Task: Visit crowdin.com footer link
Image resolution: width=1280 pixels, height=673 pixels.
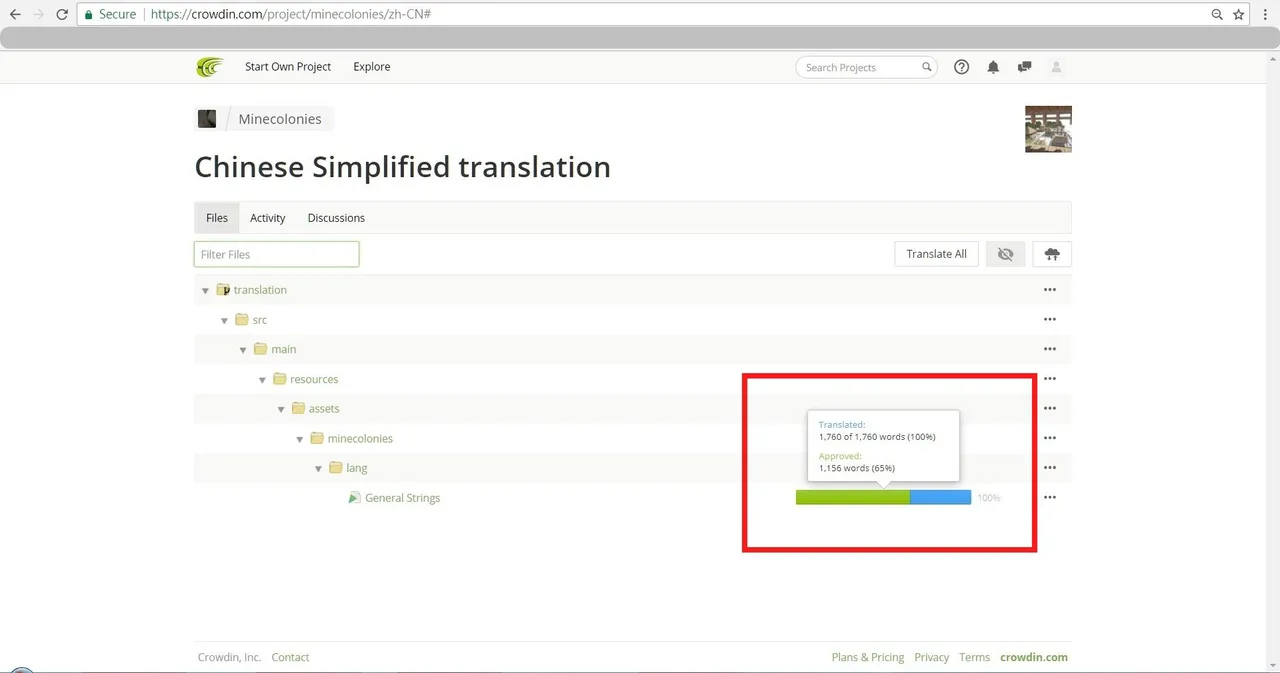Action: point(1034,657)
